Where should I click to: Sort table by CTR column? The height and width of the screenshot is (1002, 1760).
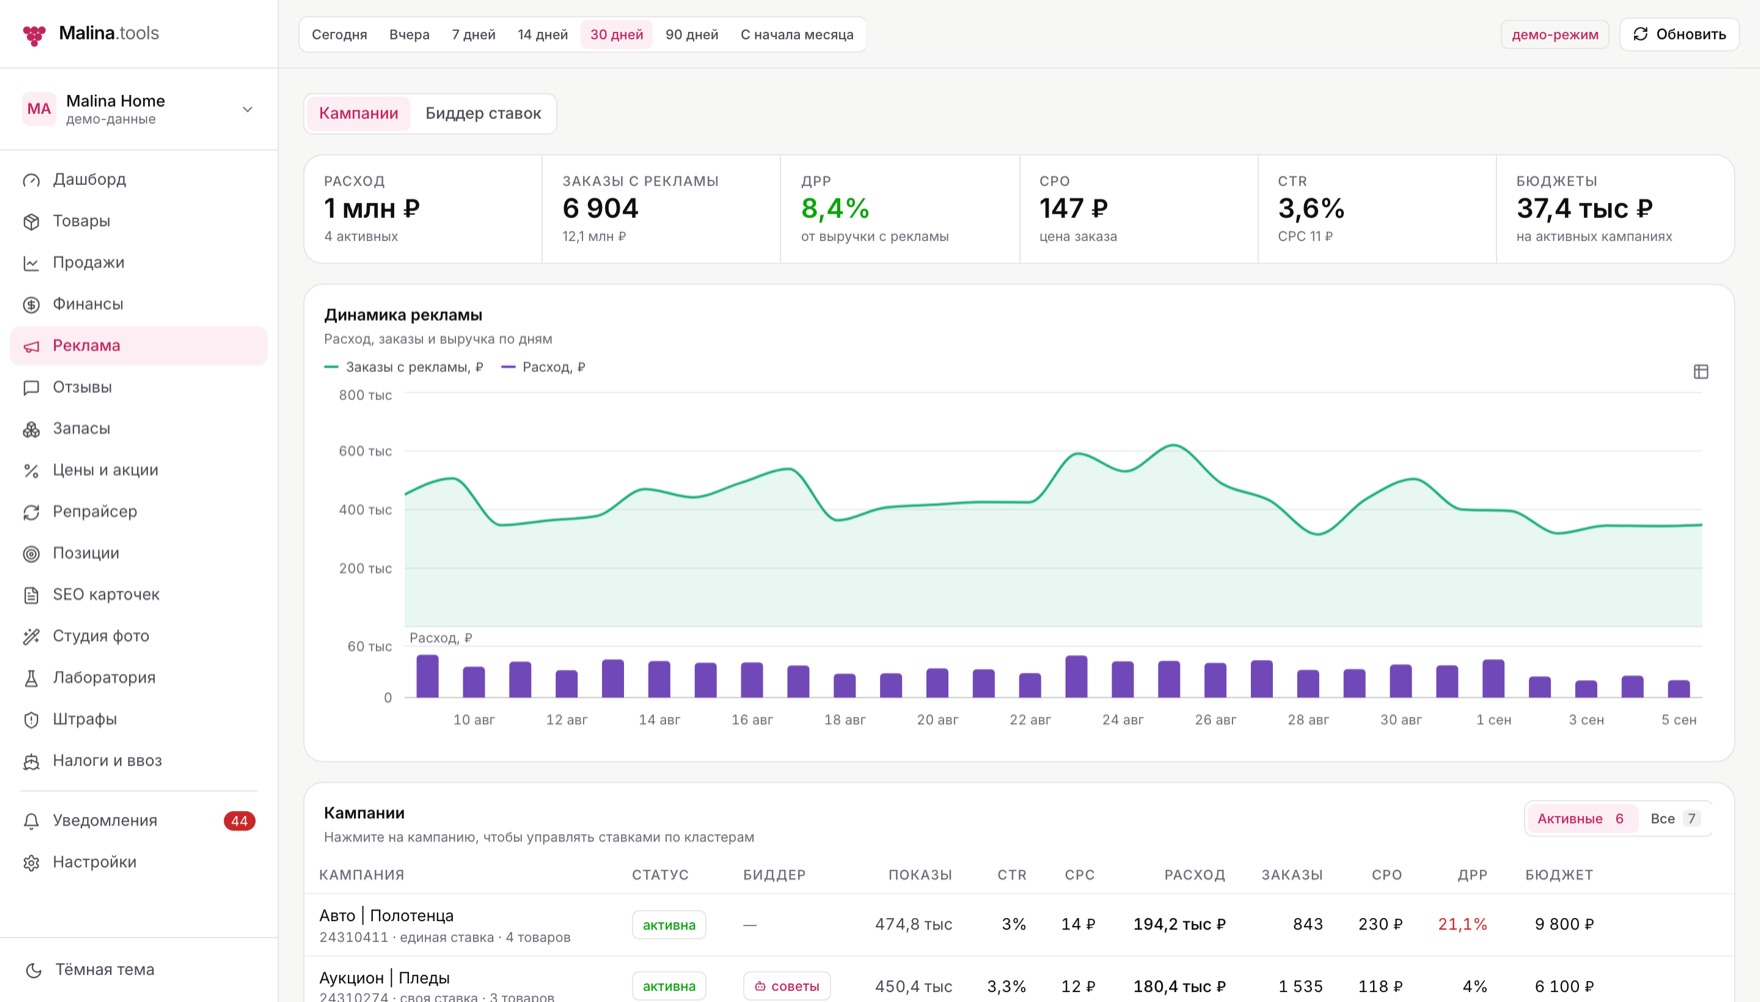pyautogui.click(x=1012, y=875)
